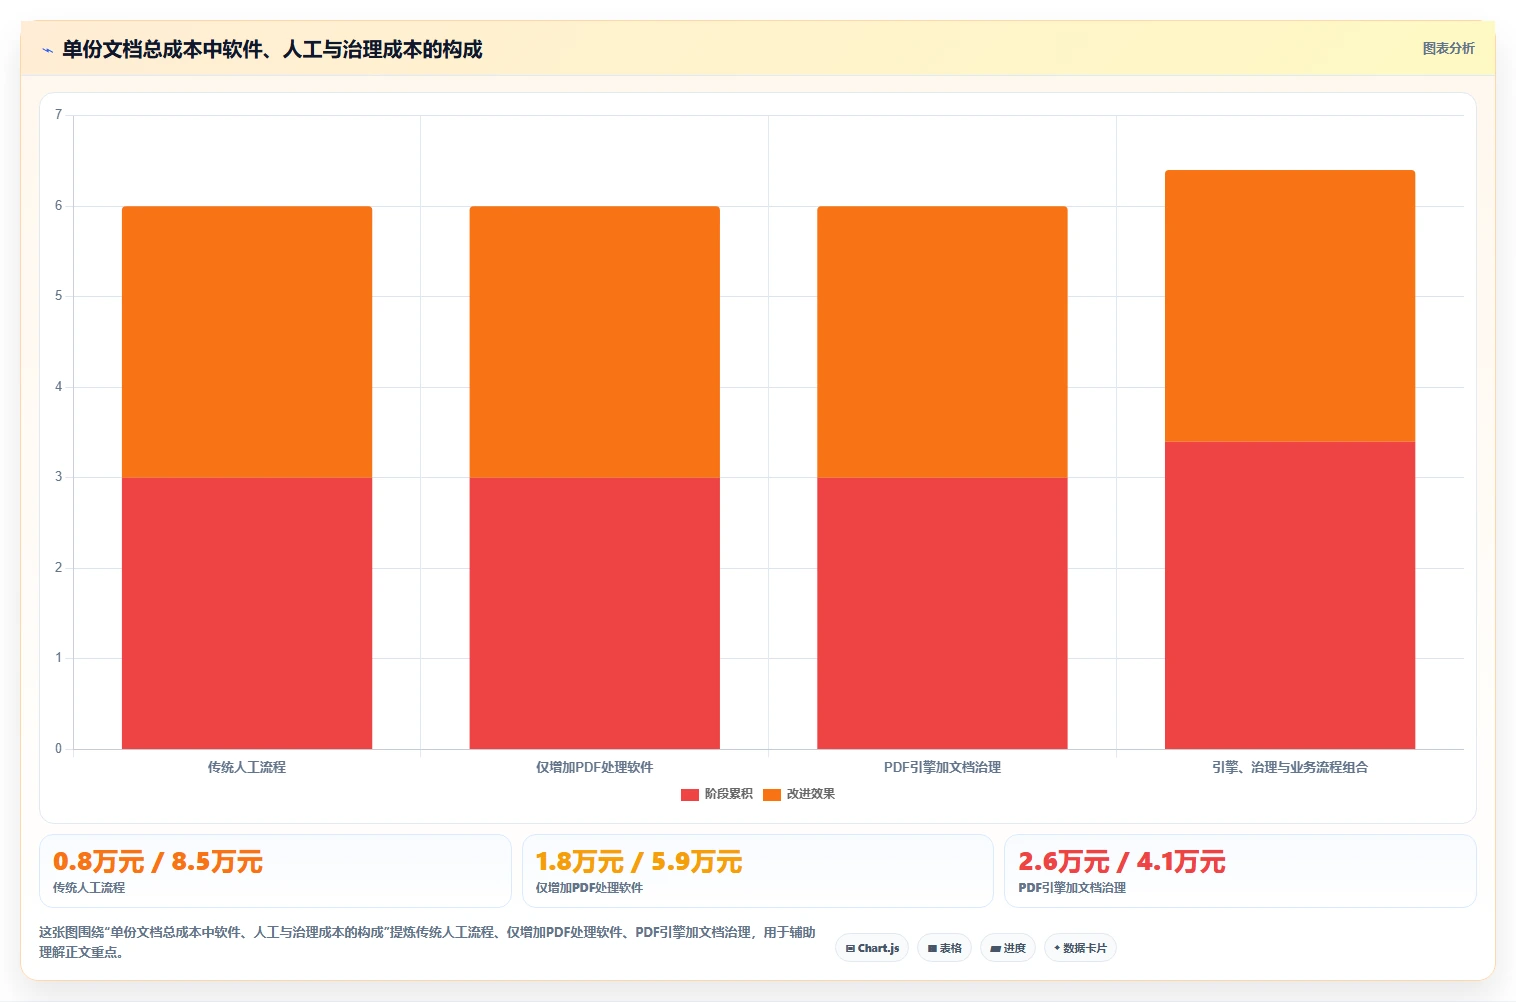1516x1002 pixels.
Task: Click the 仅增加PDF处理软件 x-axis label
Action: [594, 767]
